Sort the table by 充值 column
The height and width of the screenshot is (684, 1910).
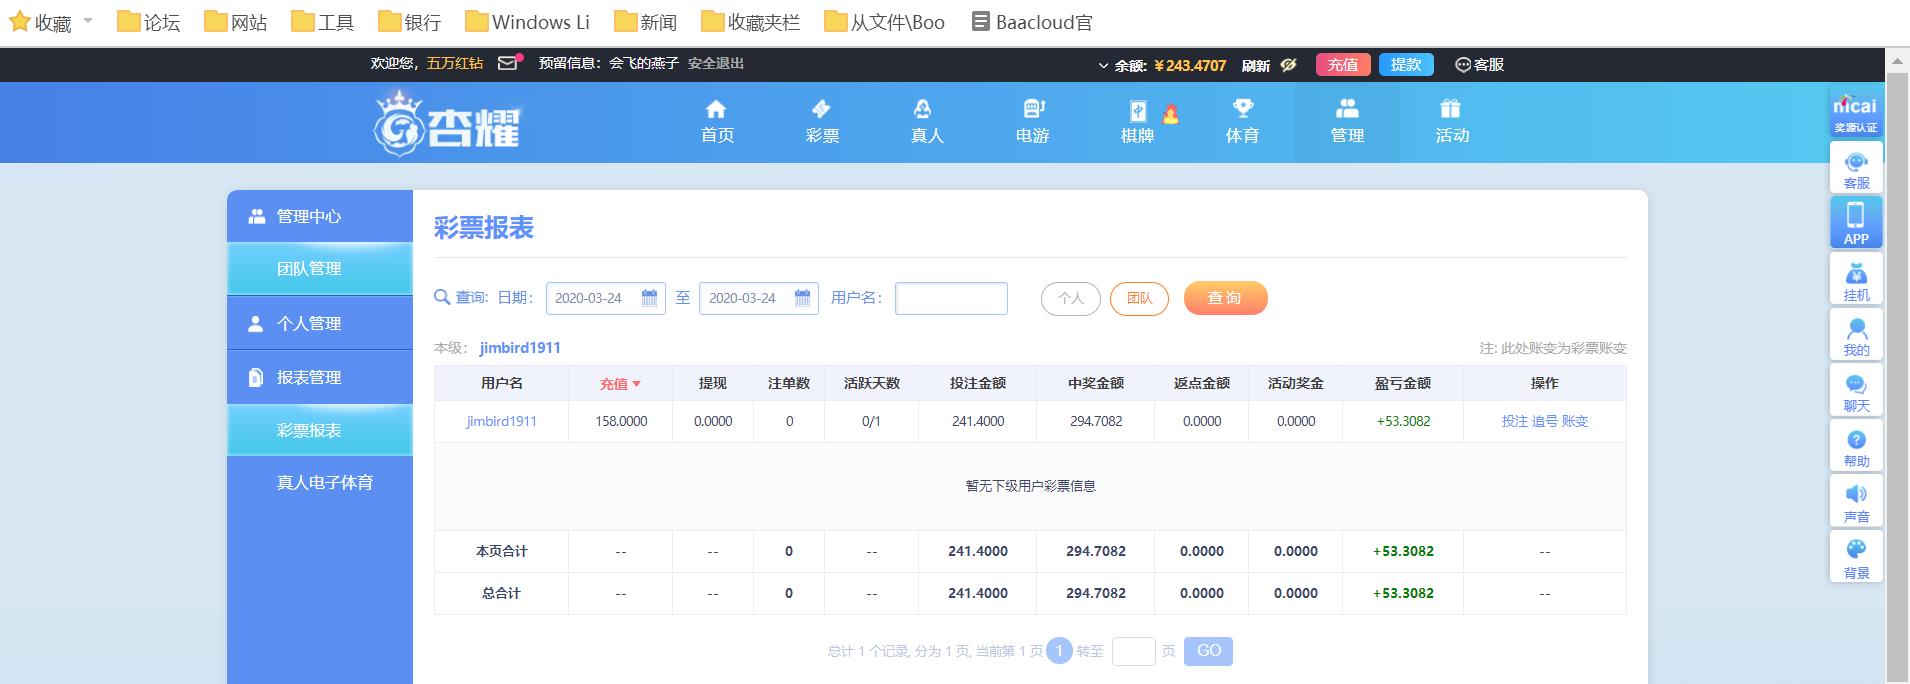pyautogui.click(x=620, y=384)
